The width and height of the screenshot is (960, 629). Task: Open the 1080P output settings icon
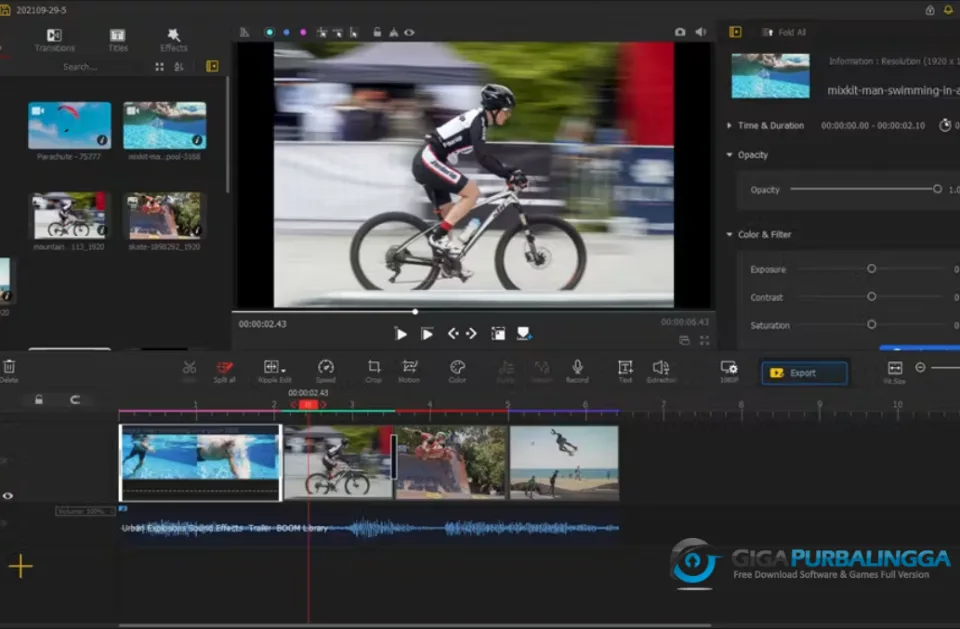[x=729, y=371]
